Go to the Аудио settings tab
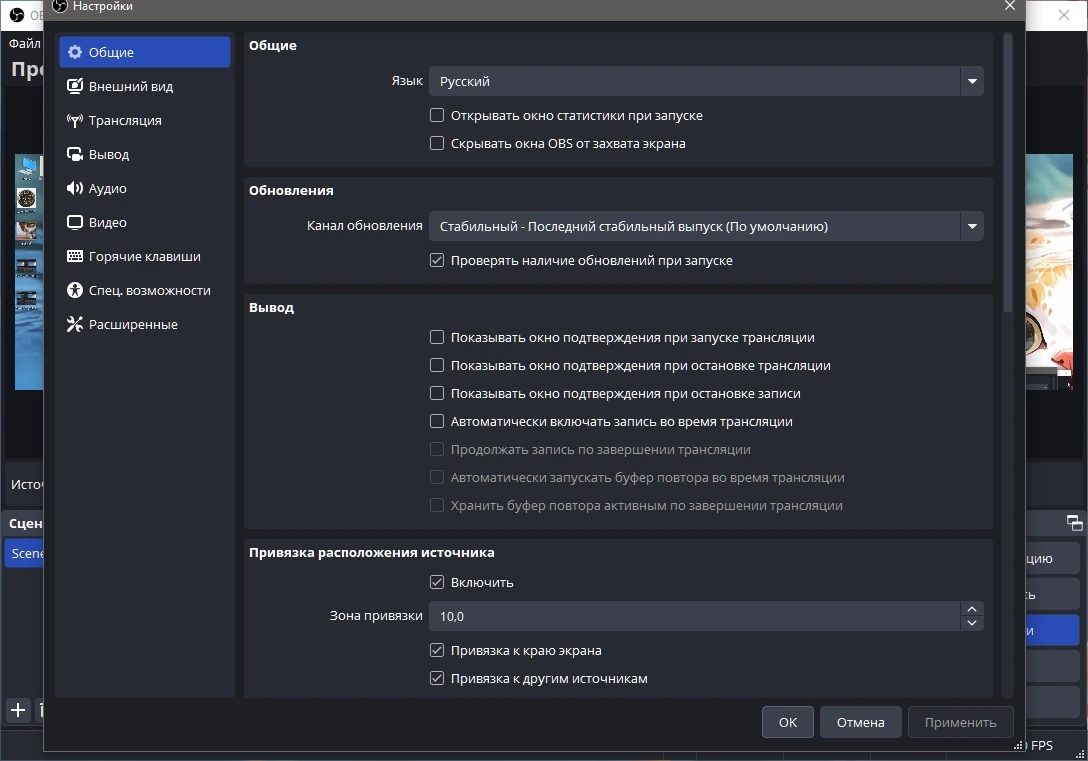 [145, 188]
